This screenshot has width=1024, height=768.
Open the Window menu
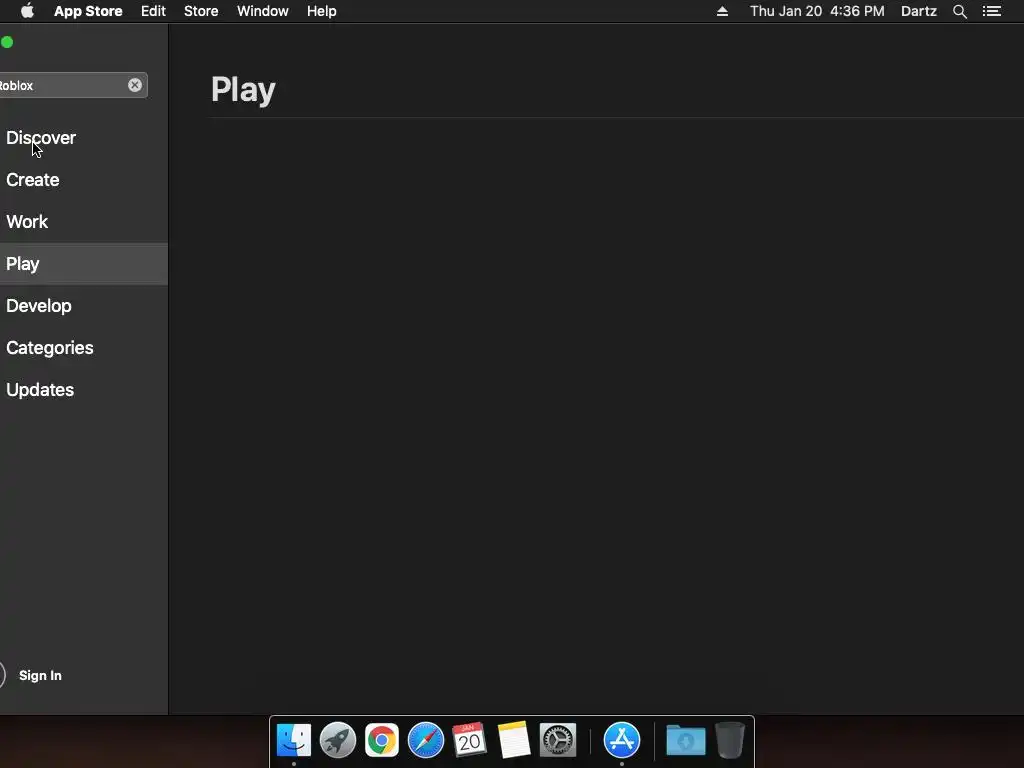pyautogui.click(x=263, y=11)
